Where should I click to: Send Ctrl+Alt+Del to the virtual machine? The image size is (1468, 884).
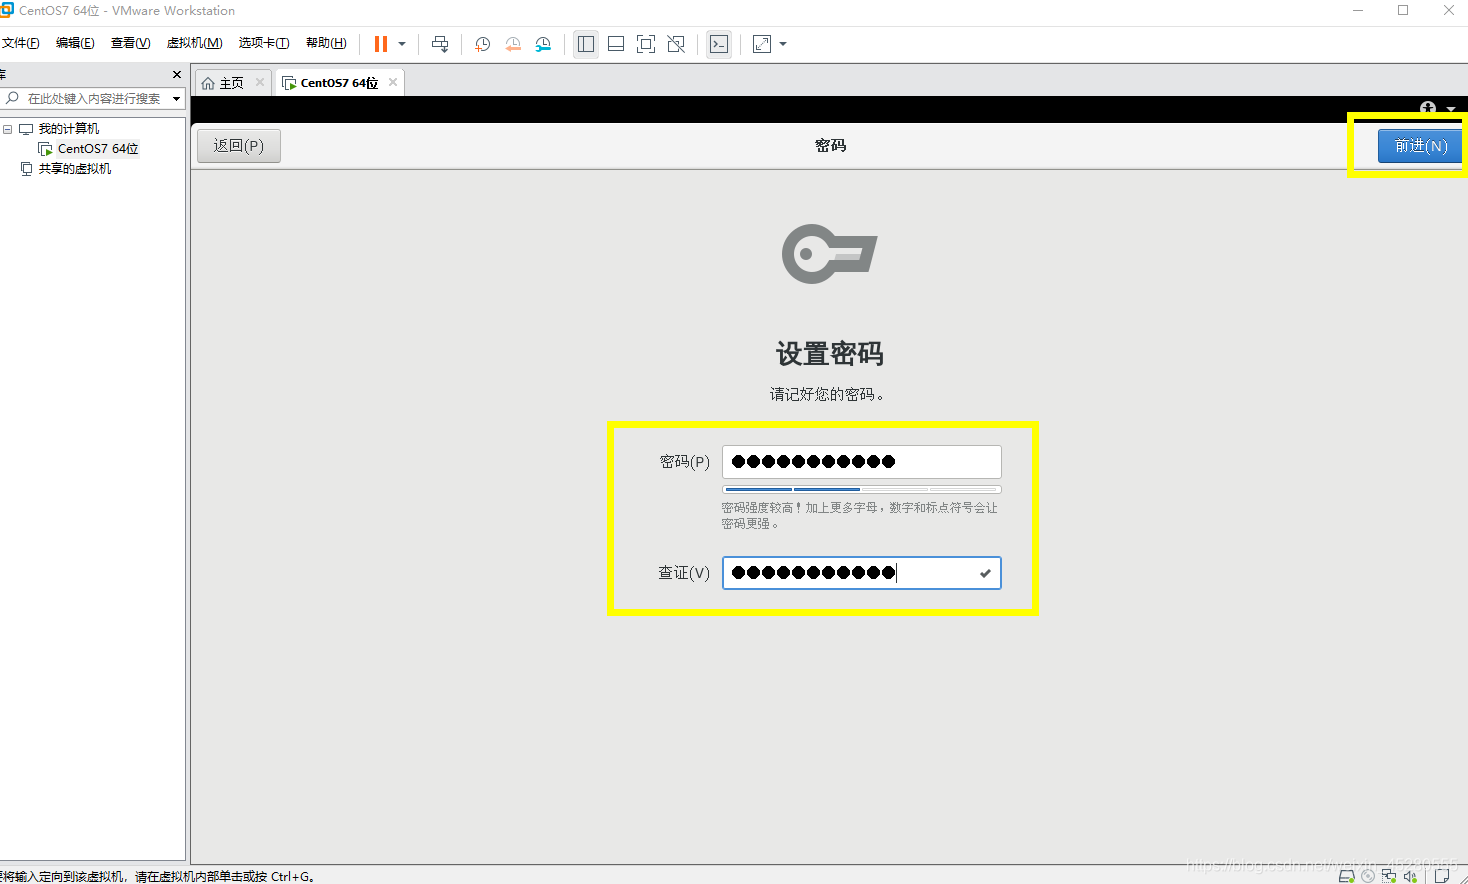[440, 44]
